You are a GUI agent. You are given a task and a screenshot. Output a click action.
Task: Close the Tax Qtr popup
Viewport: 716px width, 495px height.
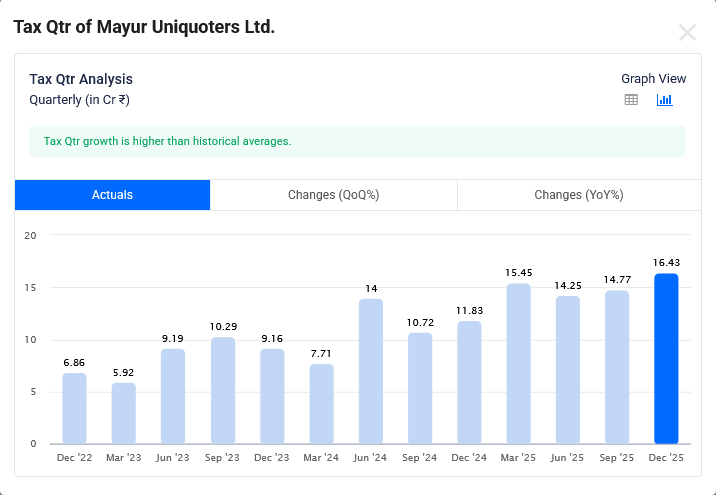[x=687, y=32]
